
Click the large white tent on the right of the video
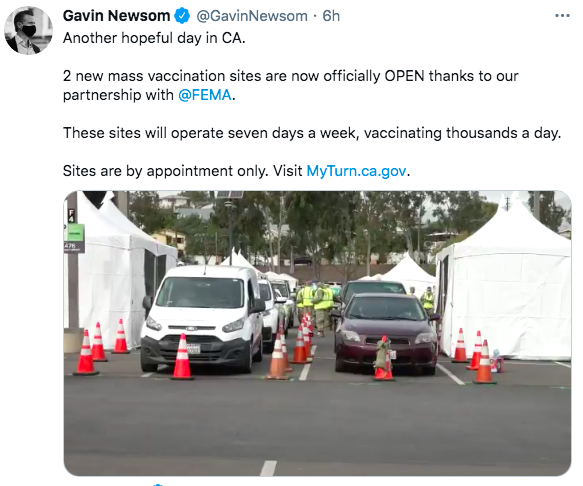pyautogui.click(x=506, y=283)
